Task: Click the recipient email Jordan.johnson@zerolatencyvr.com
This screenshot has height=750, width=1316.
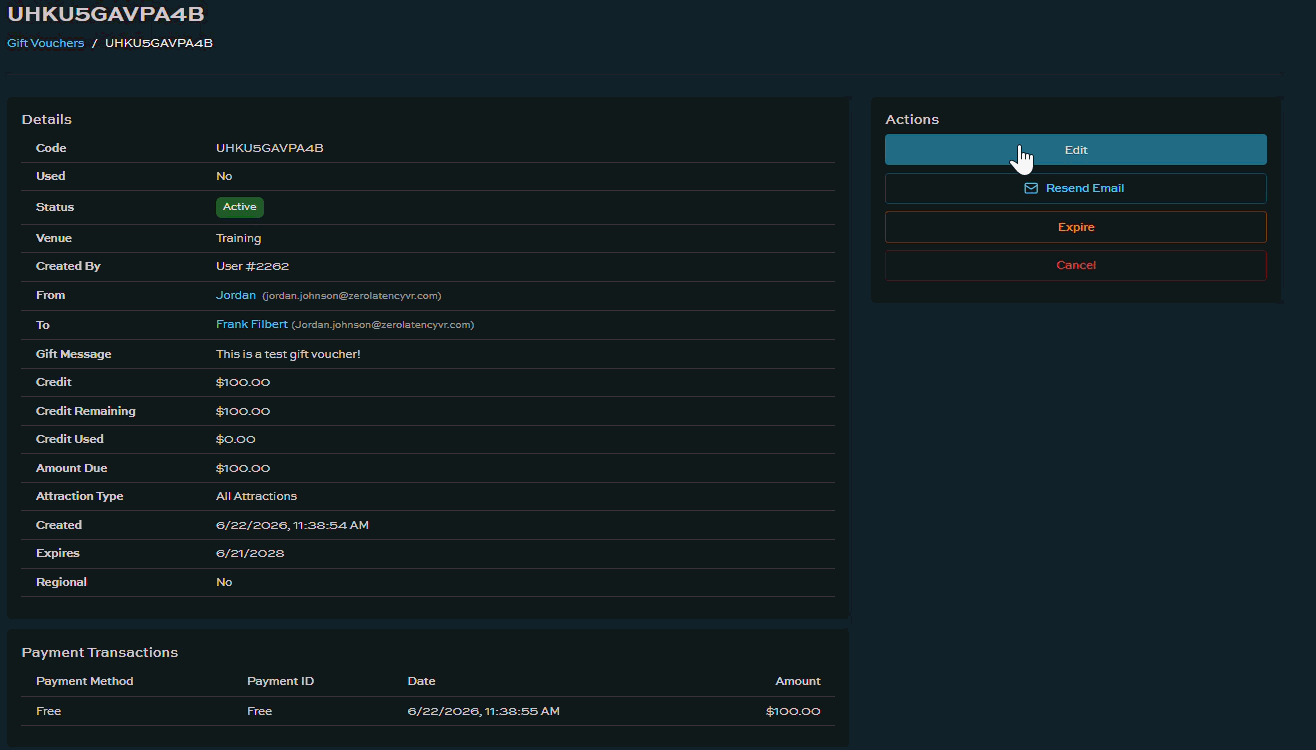Action: point(383,325)
